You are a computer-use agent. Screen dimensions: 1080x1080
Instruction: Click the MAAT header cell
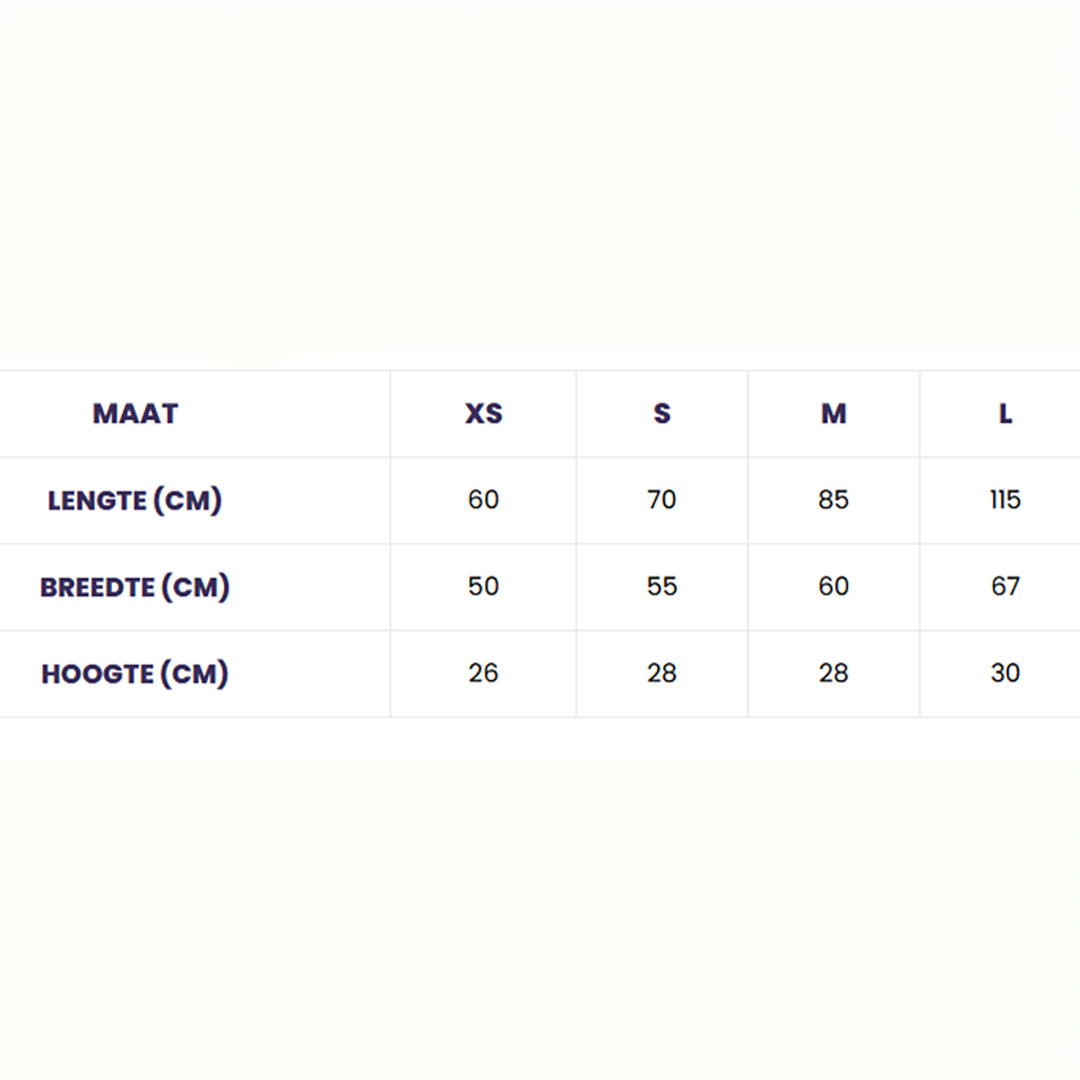[135, 414]
